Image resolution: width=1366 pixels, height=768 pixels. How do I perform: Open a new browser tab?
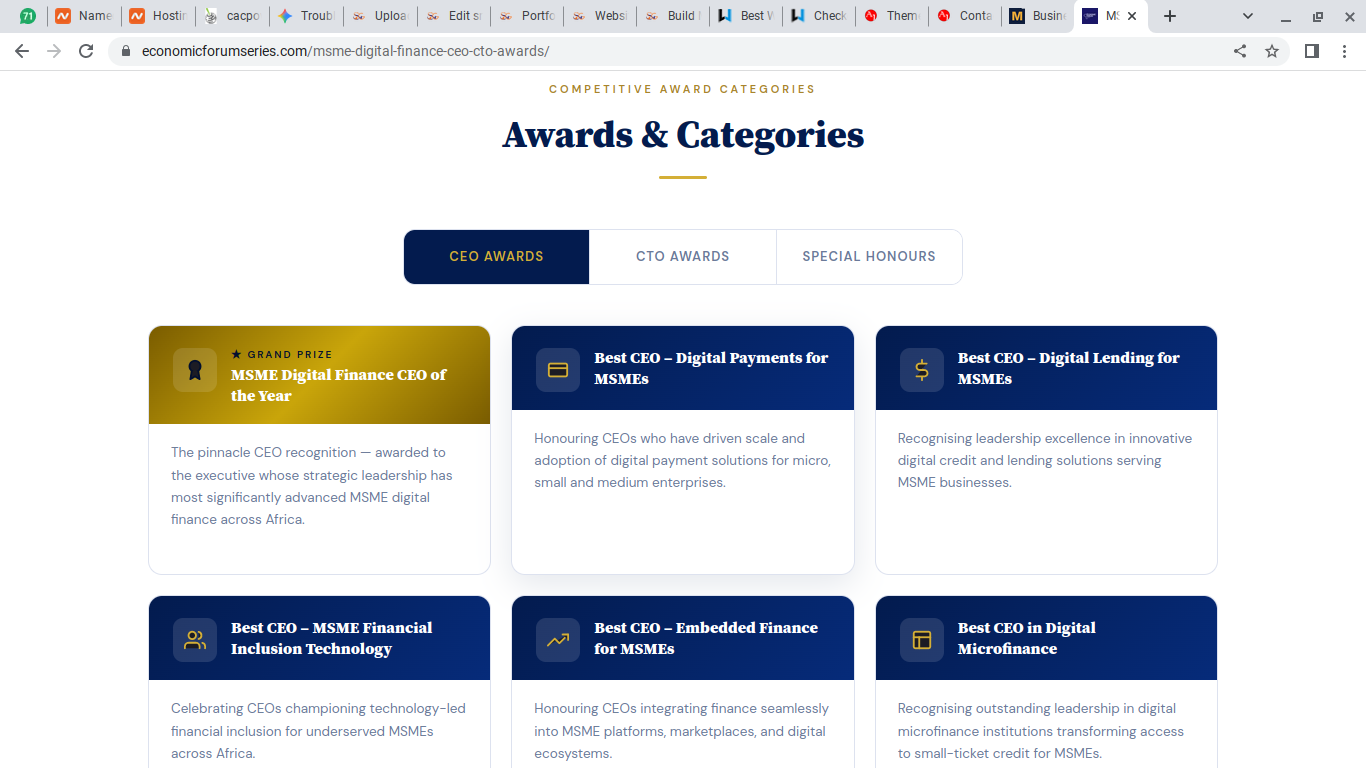point(1170,16)
